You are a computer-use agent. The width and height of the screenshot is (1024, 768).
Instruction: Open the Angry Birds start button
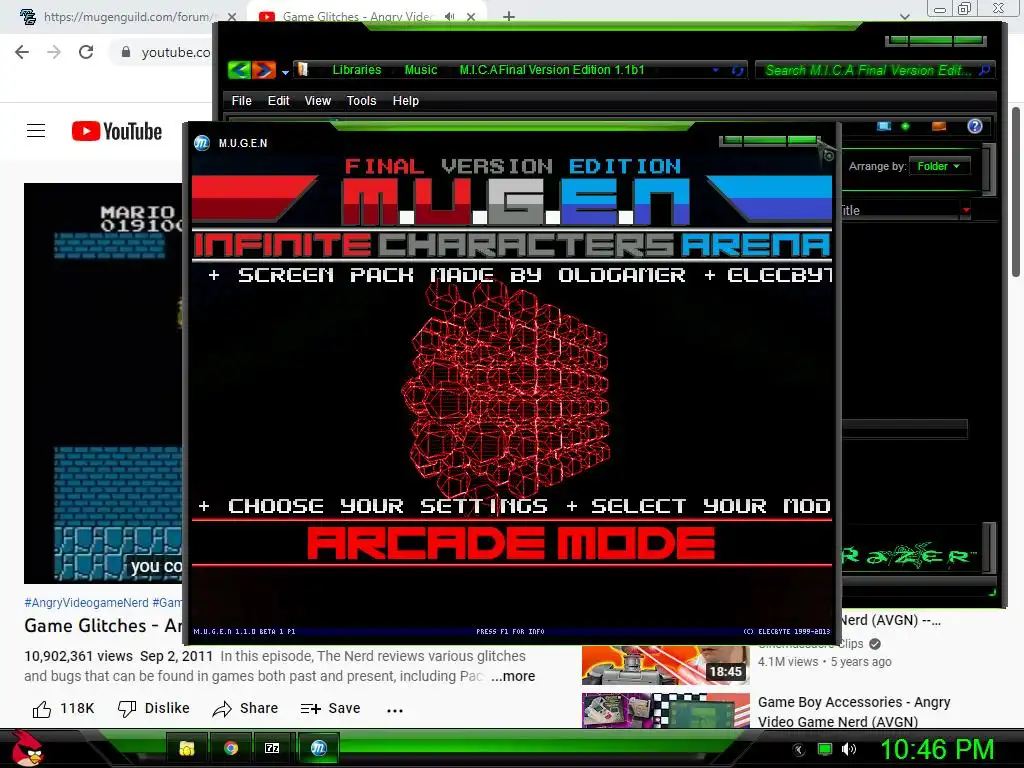(x=27, y=748)
